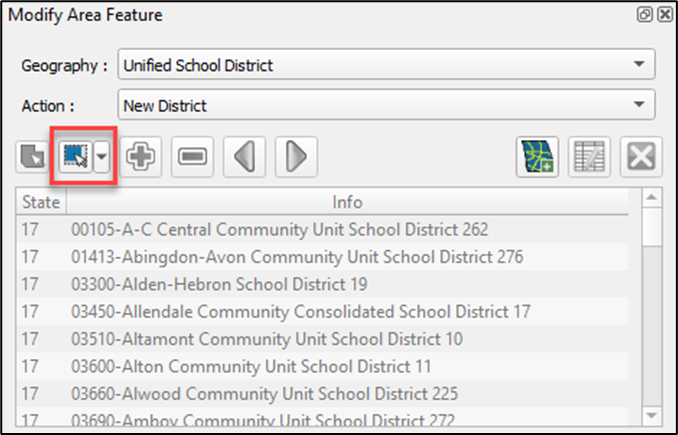Open the Geography combo box
The width and height of the screenshot is (678, 435).
(x=385, y=66)
